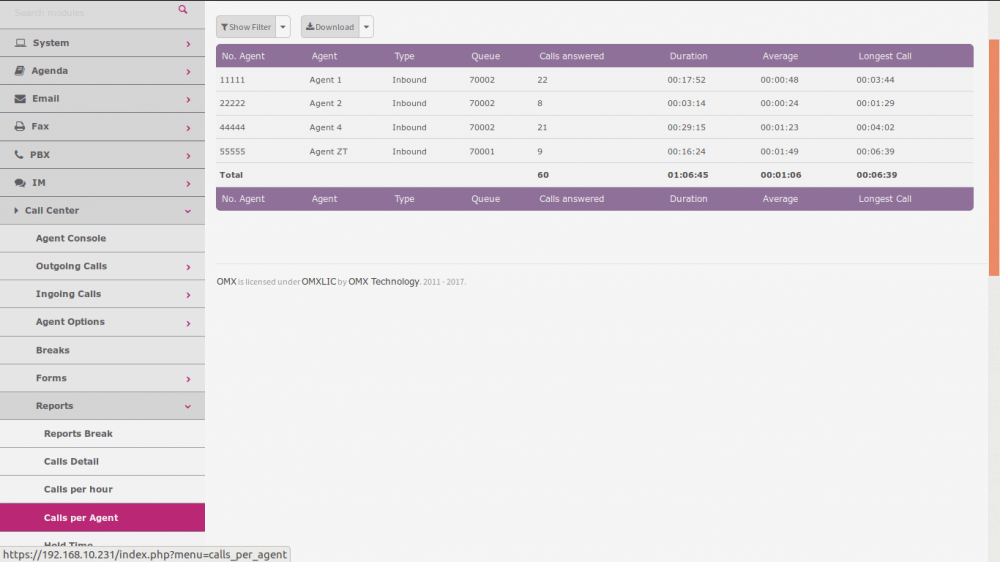1000x562 pixels.
Task: Open Calls per hour report
Action: (78, 489)
